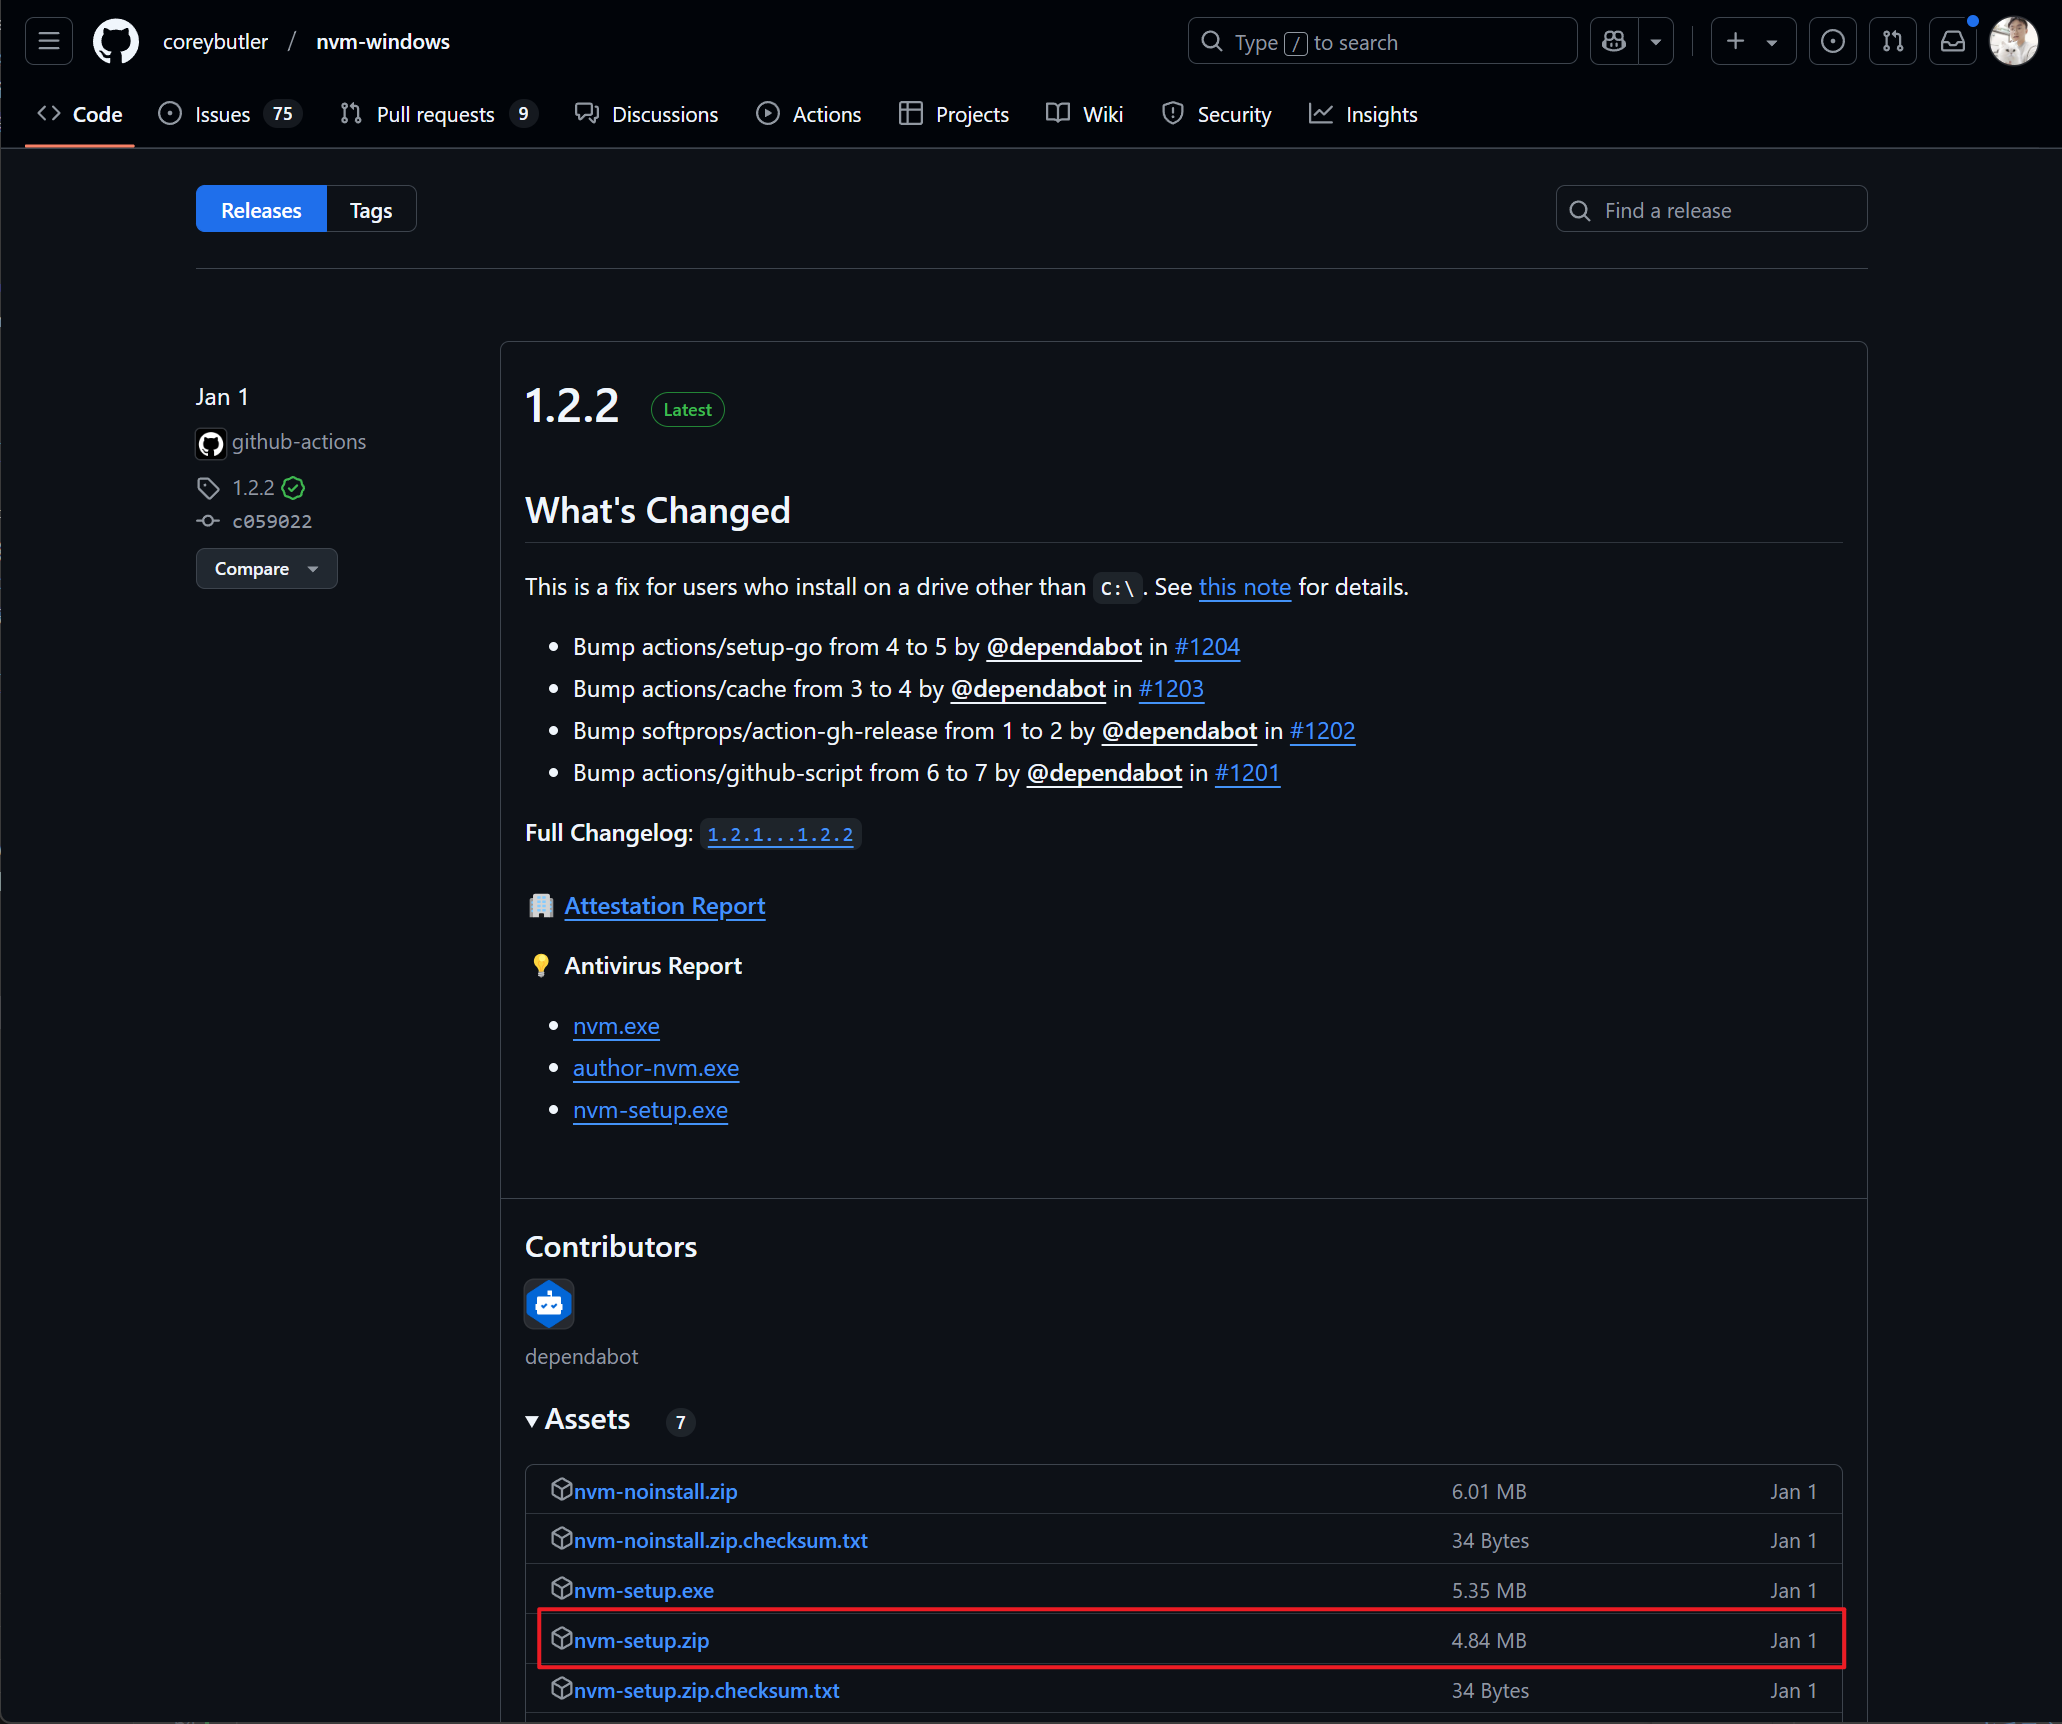Open commit c059022
Image resolution: width=2062 pixels, height=1724 pixels.
272,521
